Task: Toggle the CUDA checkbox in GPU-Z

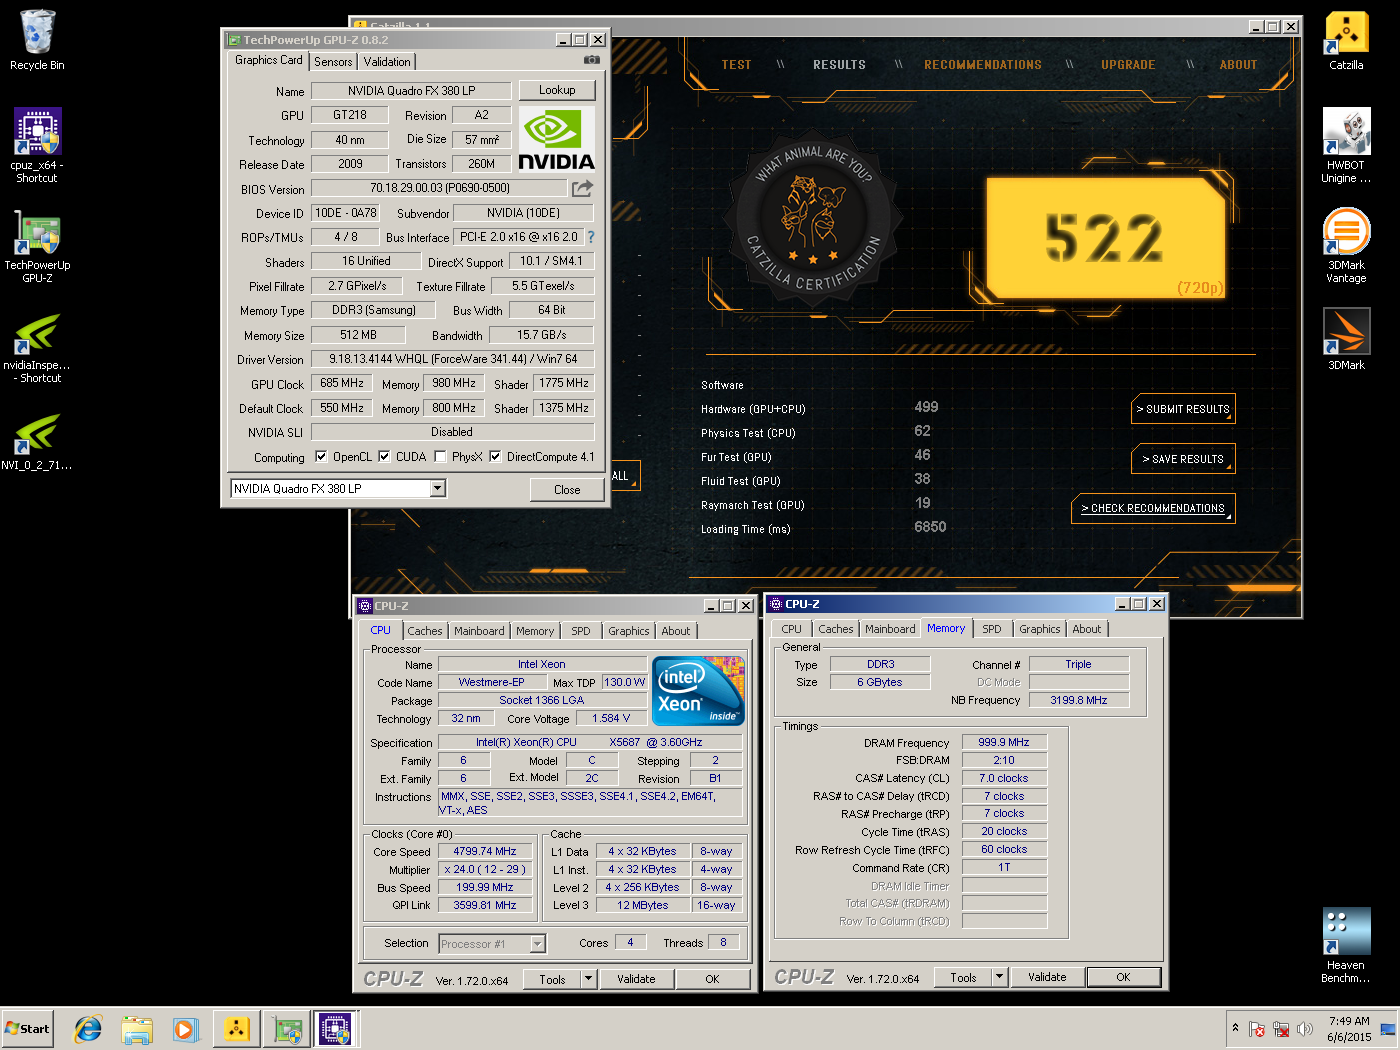Action: [x=384, y=457]
